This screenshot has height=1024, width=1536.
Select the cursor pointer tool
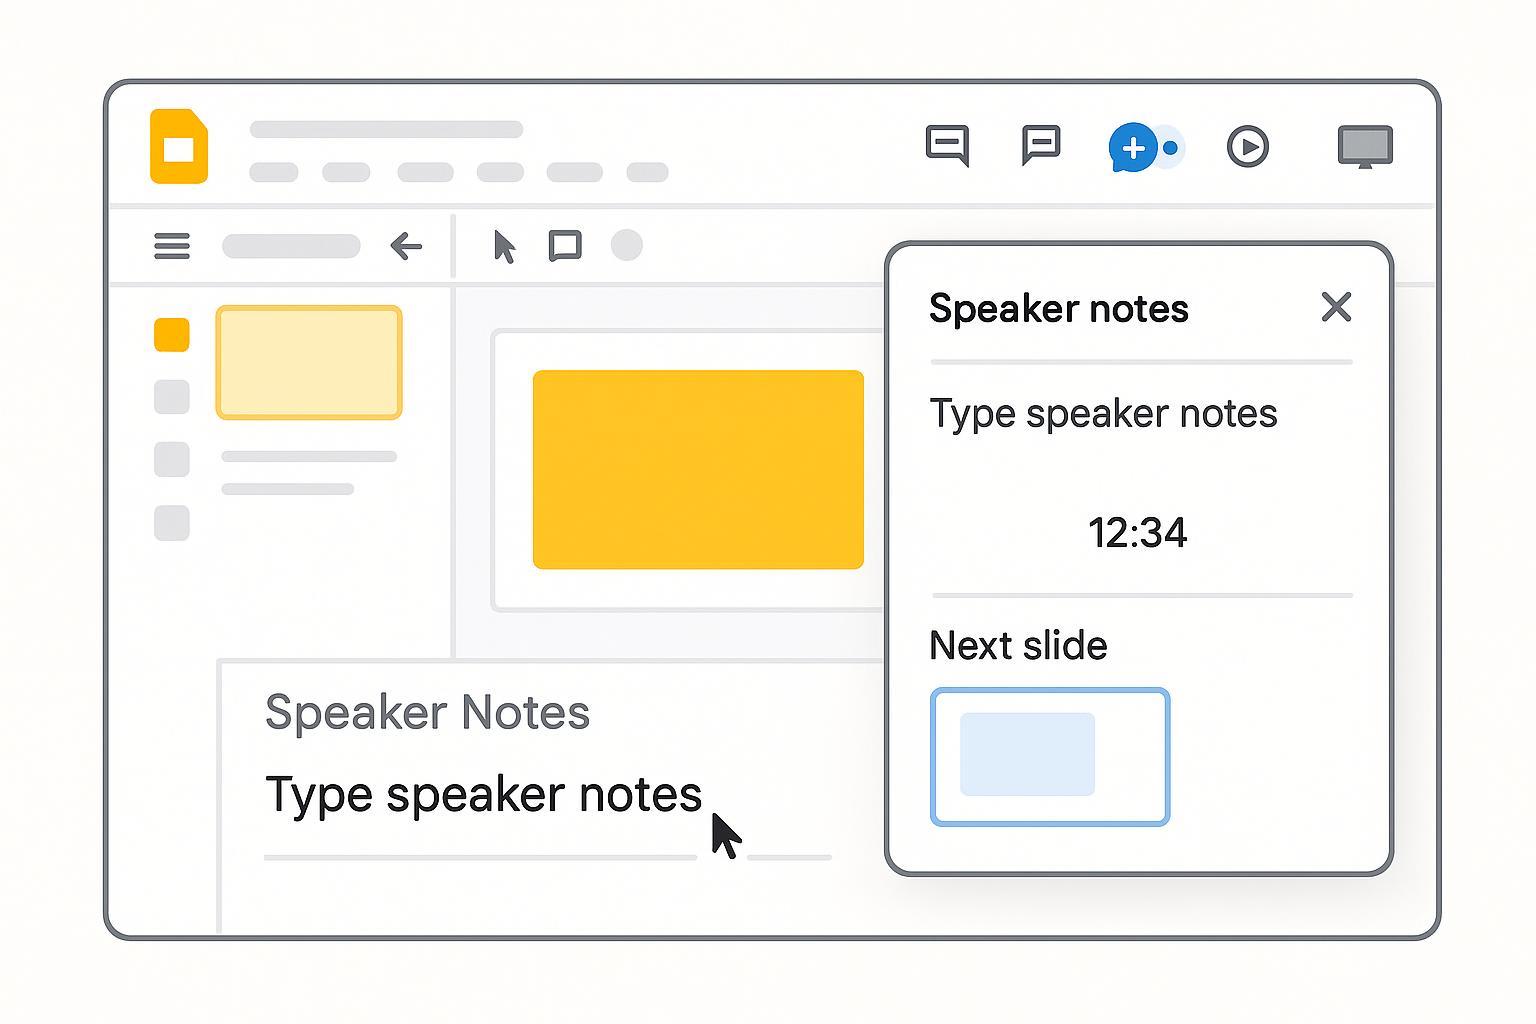(505, 246)
